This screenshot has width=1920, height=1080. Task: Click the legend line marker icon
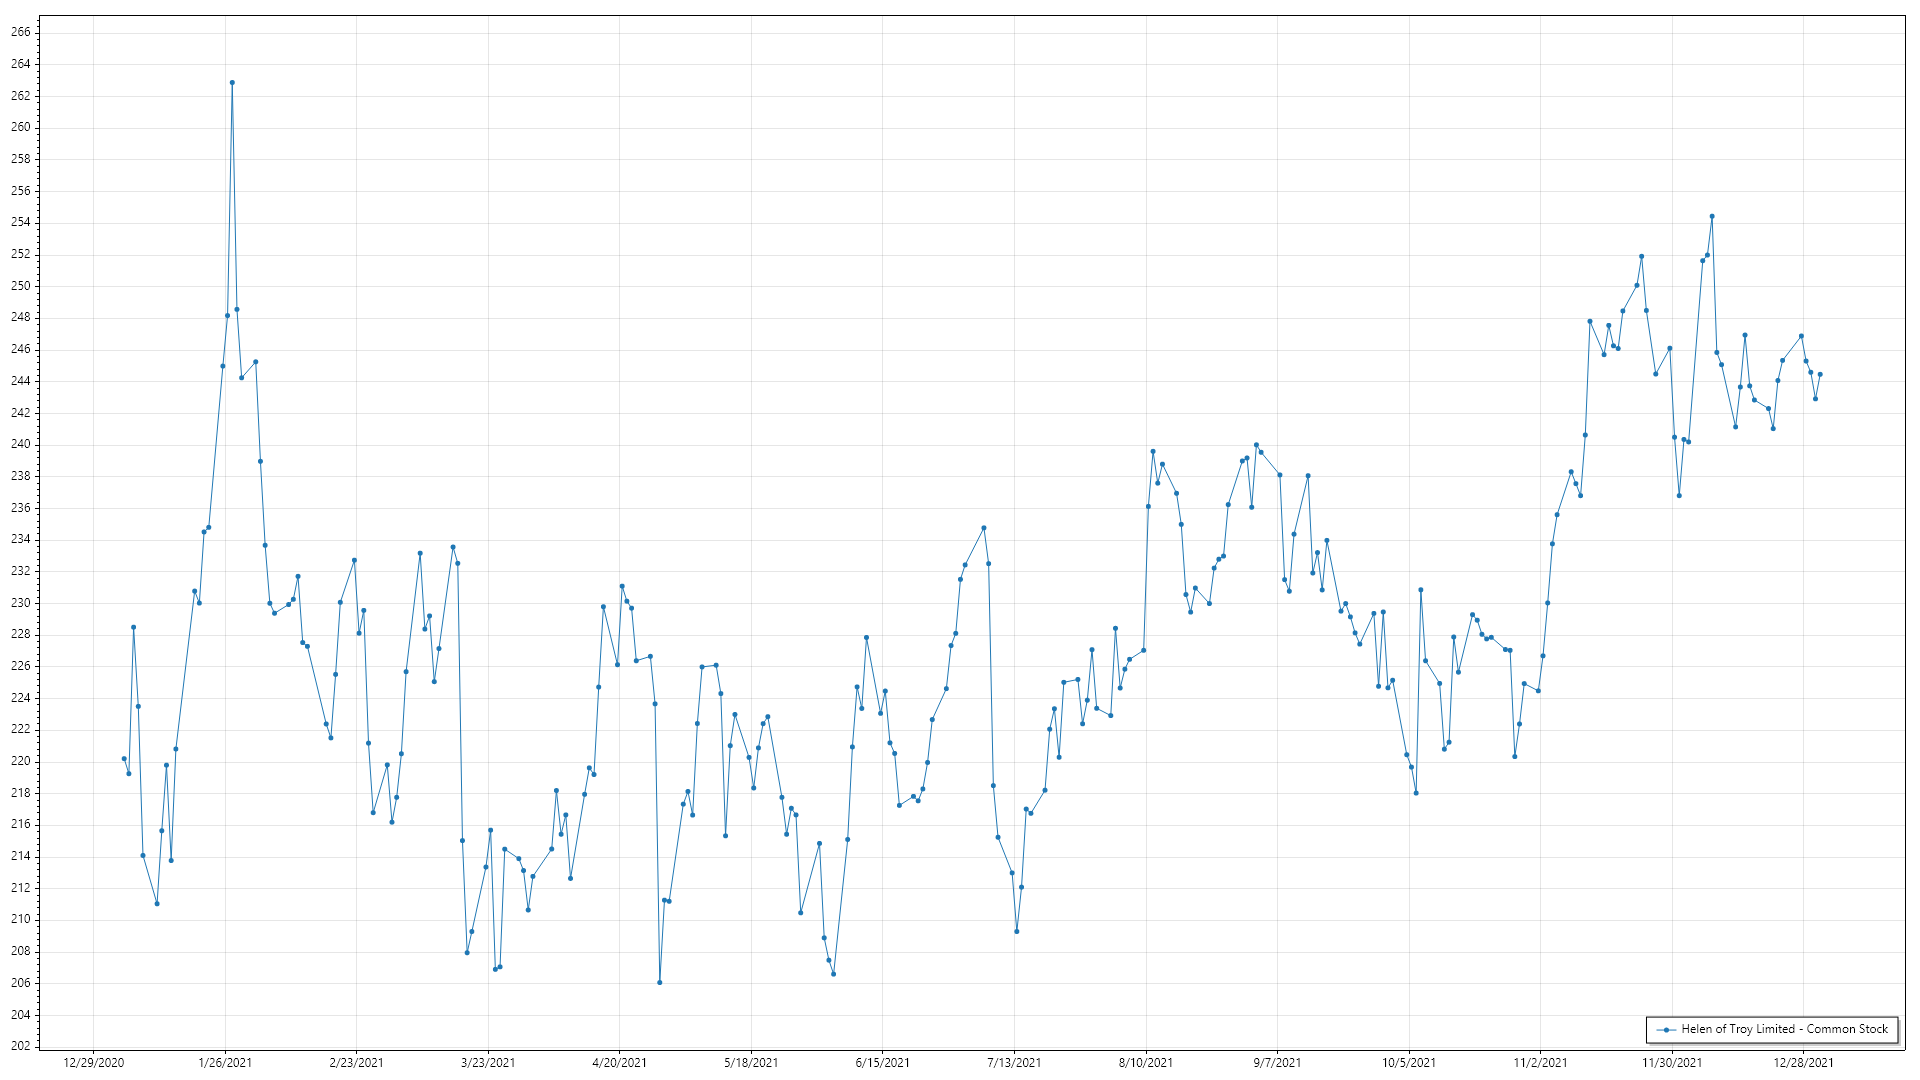pyautogui.click(x=1666, y=1030)
